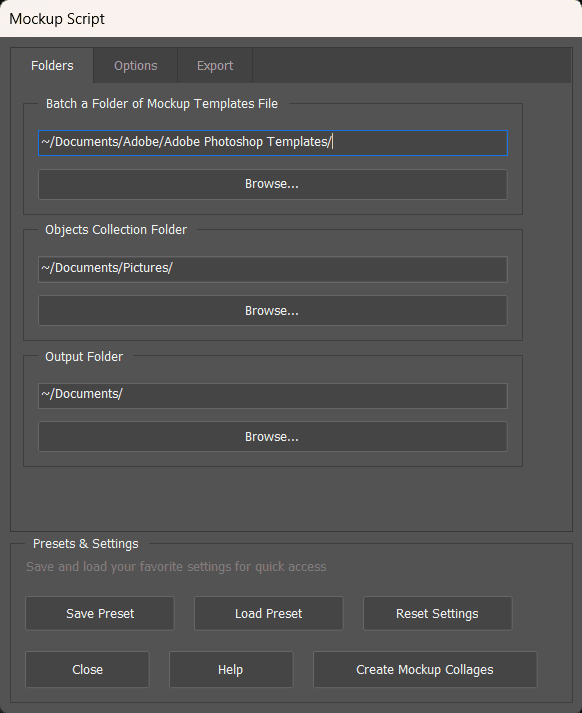The width and height of the screenshot is (582, 713).
Task: Click the 'Mockup Script' window title
Action: click(x=57, y=19)
